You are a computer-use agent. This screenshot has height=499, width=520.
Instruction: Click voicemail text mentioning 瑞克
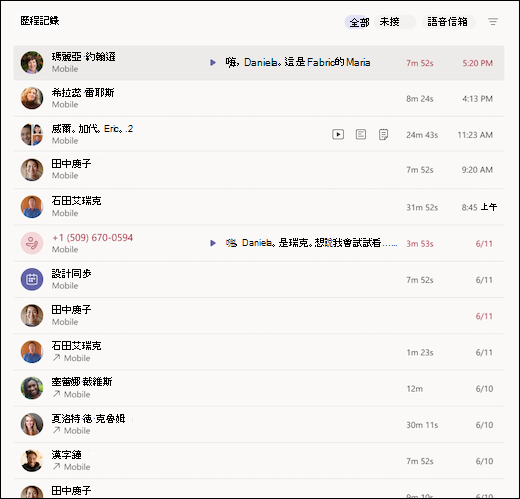tap(311, 243)
